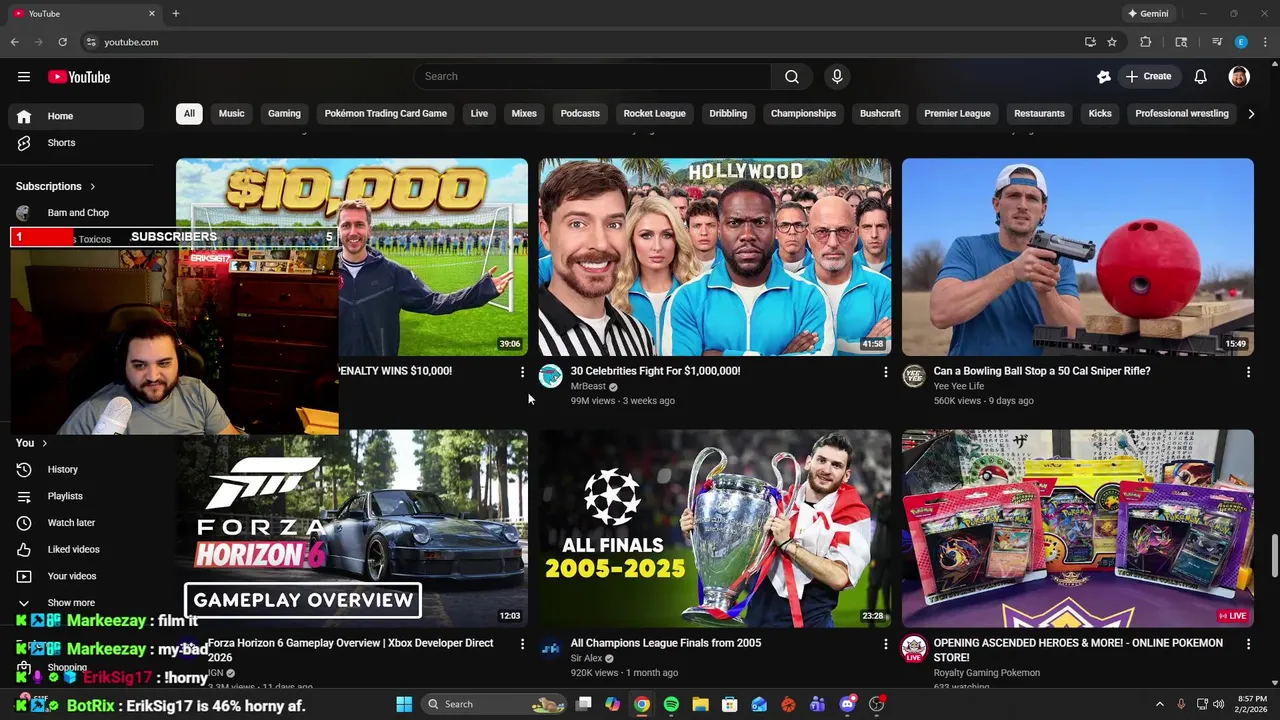Image resolution: width=1280 pixels, height=720 pixels.
Task: Open Forza Horizon 6 Gameplay Overview title
Action: point(350,650)
